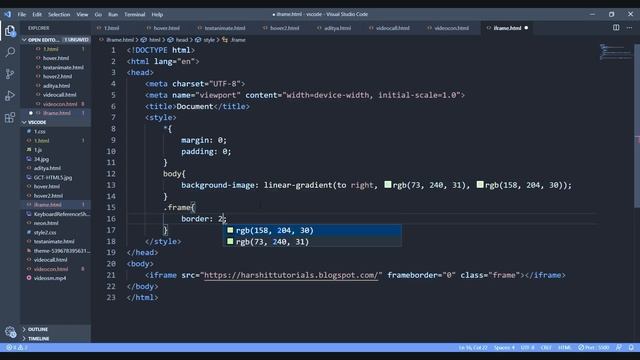Open the Run and Debug view icon

pyautogui.click(x=10, y=96)
